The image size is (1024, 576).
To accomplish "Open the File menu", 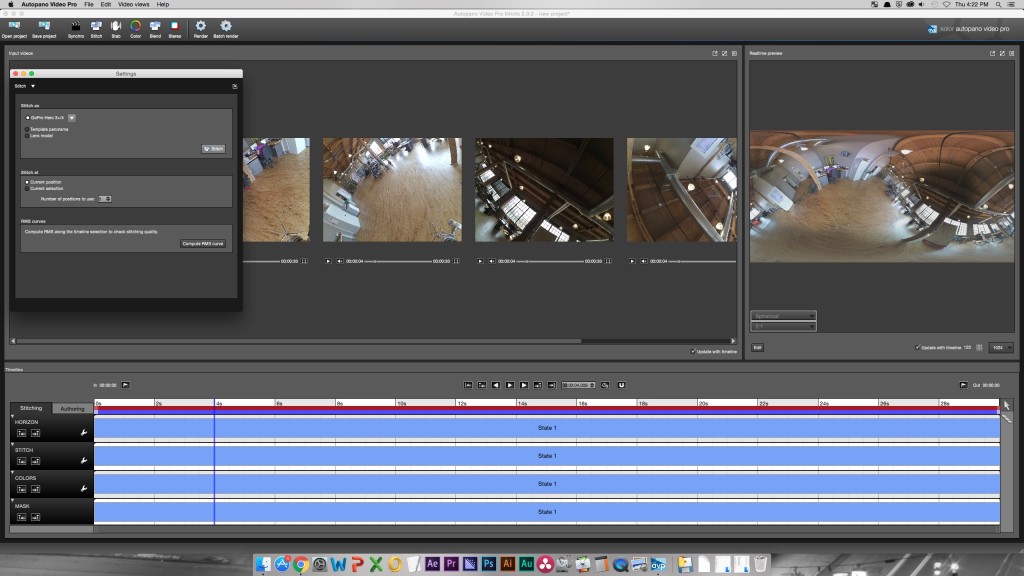I will point(89,5).
